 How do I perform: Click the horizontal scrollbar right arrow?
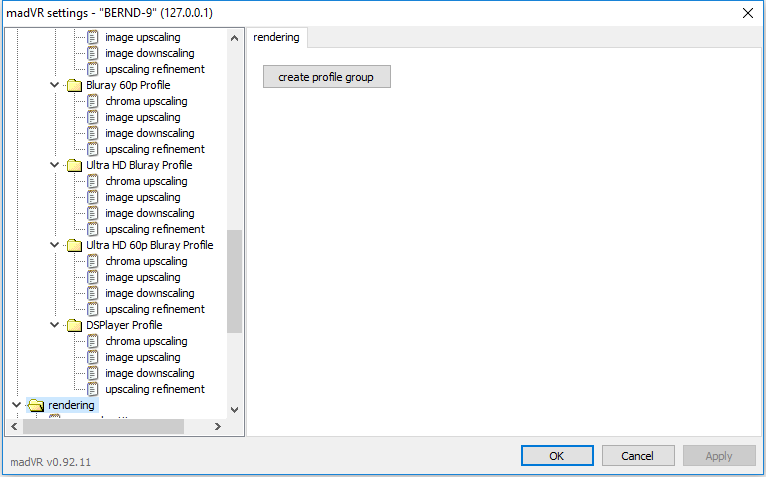(x=218, y=427)
